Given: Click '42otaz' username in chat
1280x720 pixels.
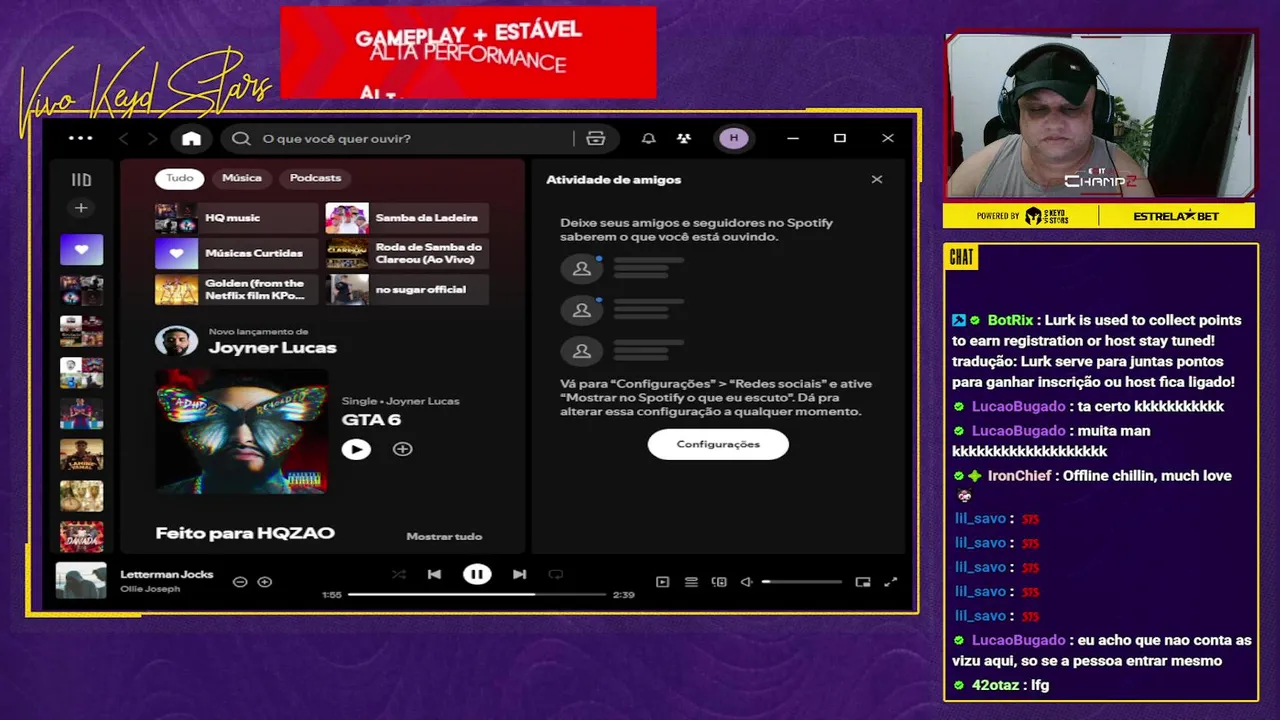Looking at the screenshot, I should coord(994,686).
